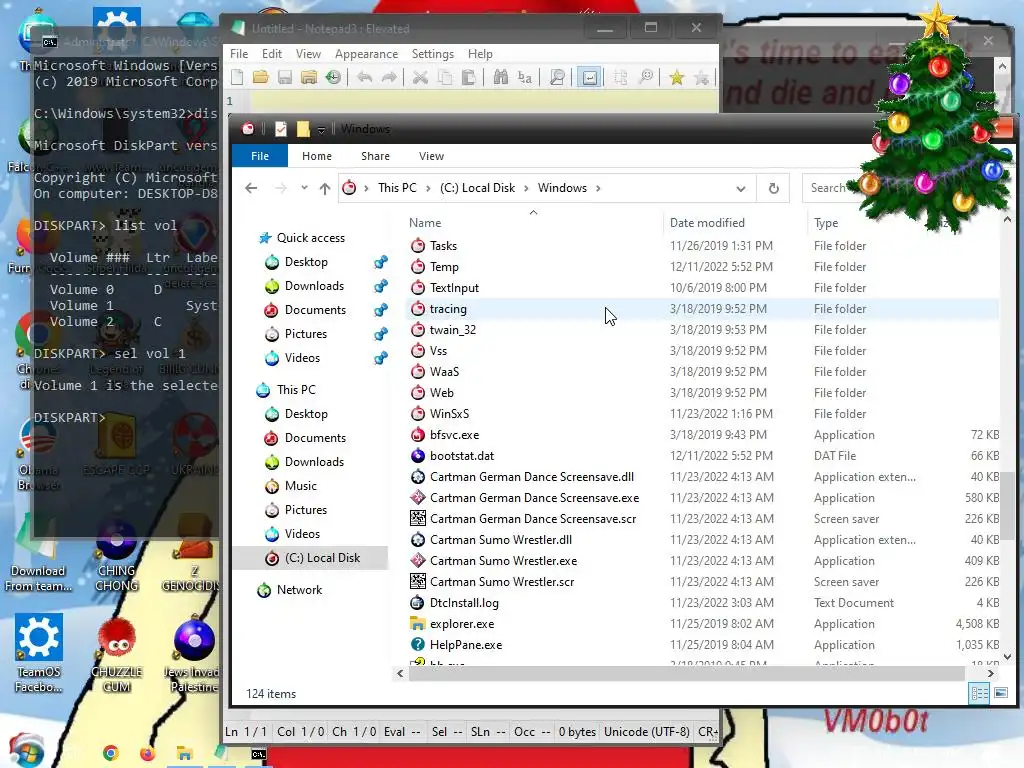Open the recent locations dropdown in Explorer
1024x768 pixels.
[304, 188]
